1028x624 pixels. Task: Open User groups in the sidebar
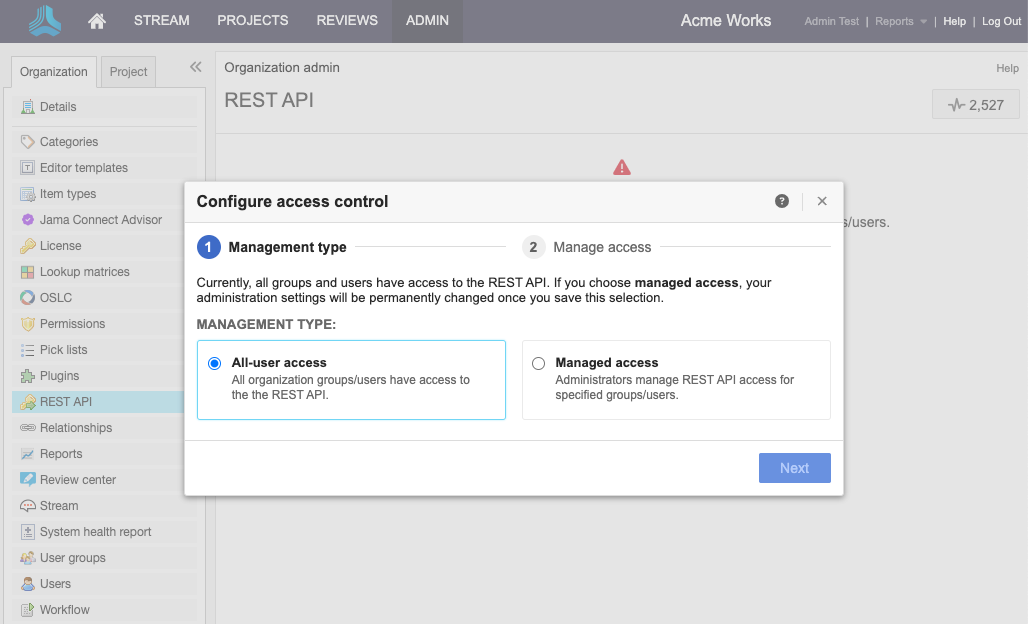(104, 558)
